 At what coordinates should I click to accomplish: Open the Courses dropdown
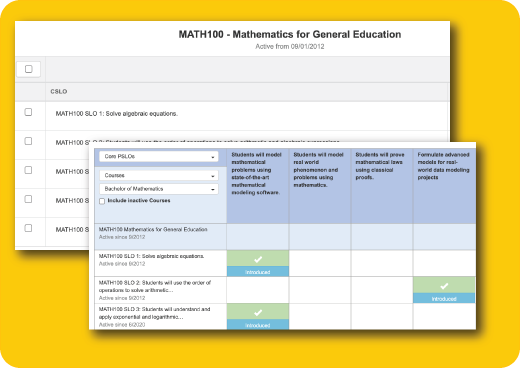click(159, 175)
